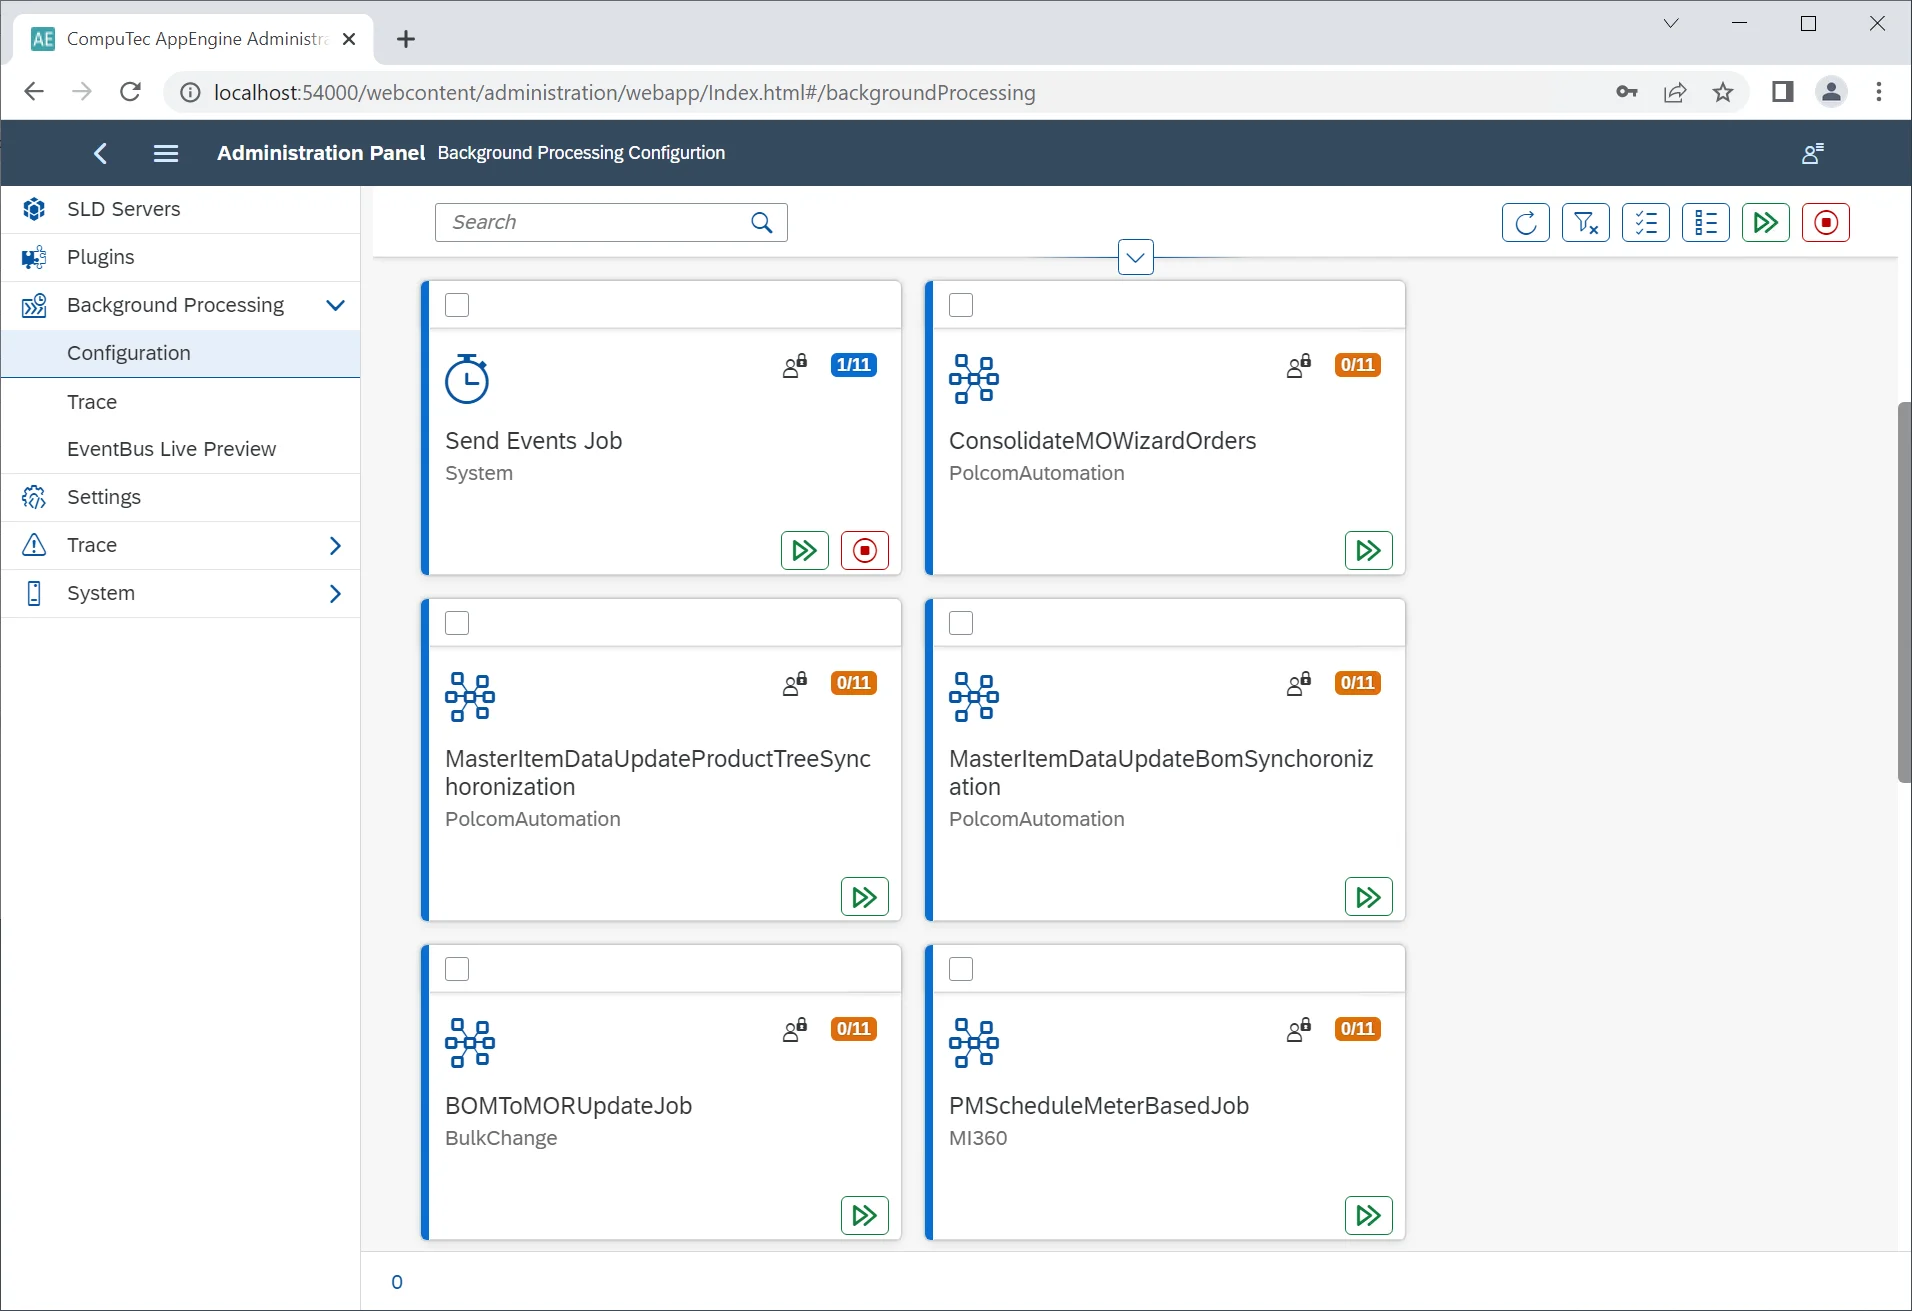Open the Plugins page
This screenshot has height=1311, width=1912.
click(100, 257)
